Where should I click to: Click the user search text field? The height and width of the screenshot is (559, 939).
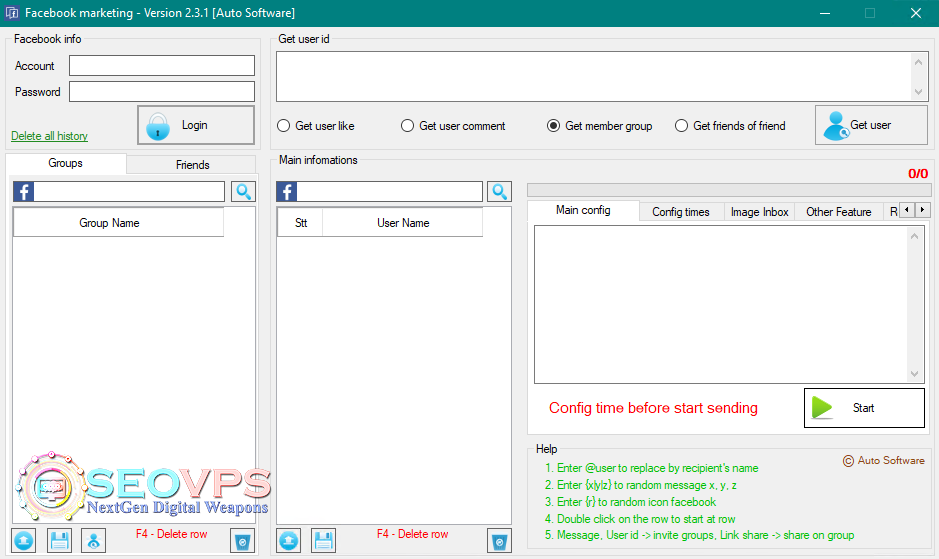389,192
